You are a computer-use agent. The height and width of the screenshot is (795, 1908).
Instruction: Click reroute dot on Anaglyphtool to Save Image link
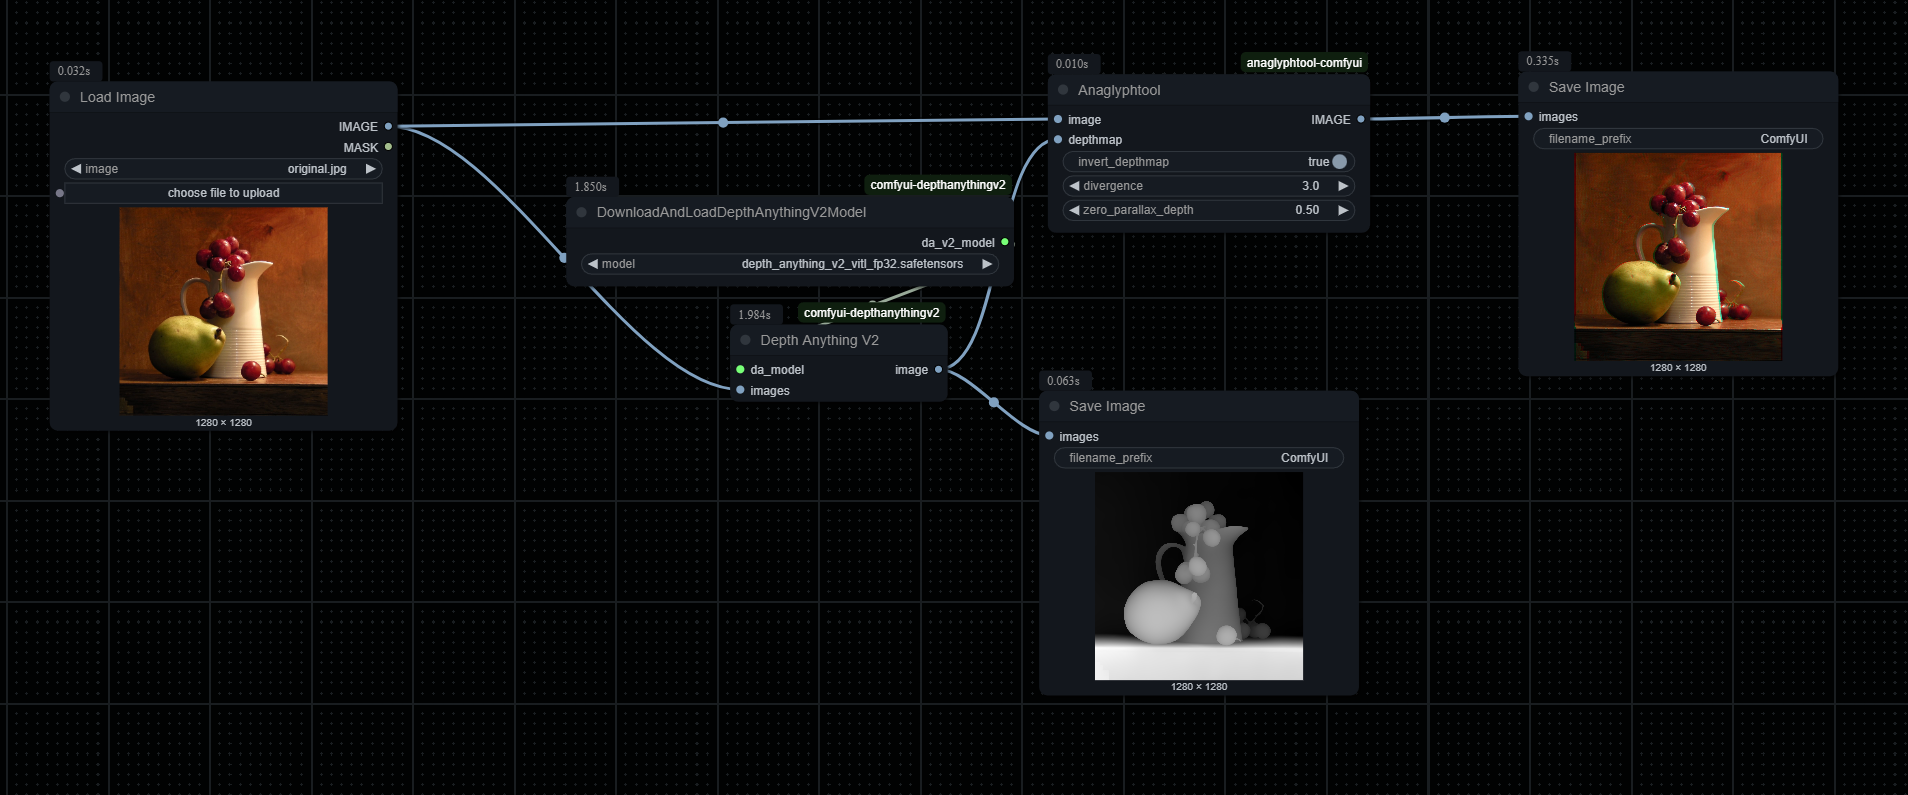click(x=1445, y=118)
